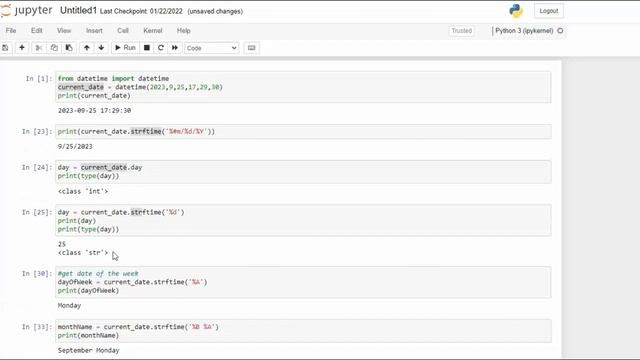Click output <class 'str'>

pyautogui.click(x=83, y=253)
